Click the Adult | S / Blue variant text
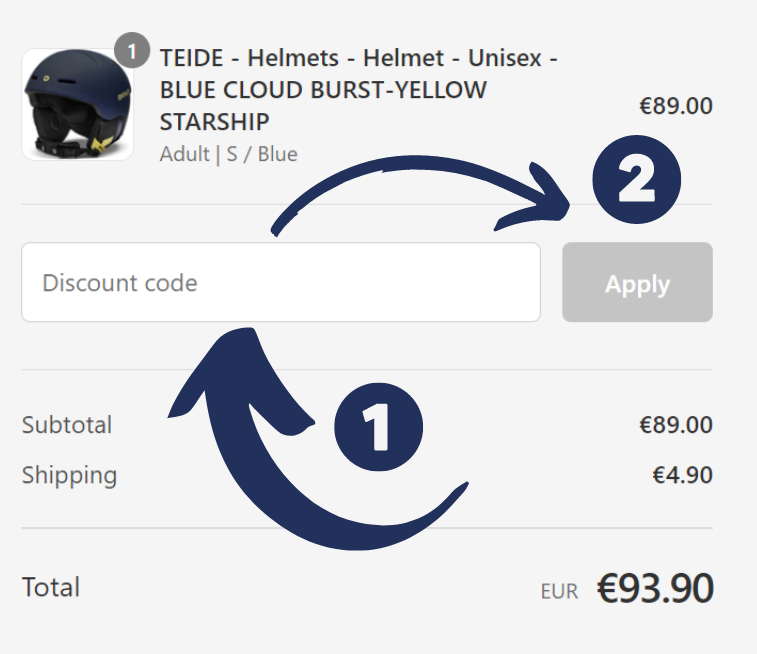 pos(228,154)
